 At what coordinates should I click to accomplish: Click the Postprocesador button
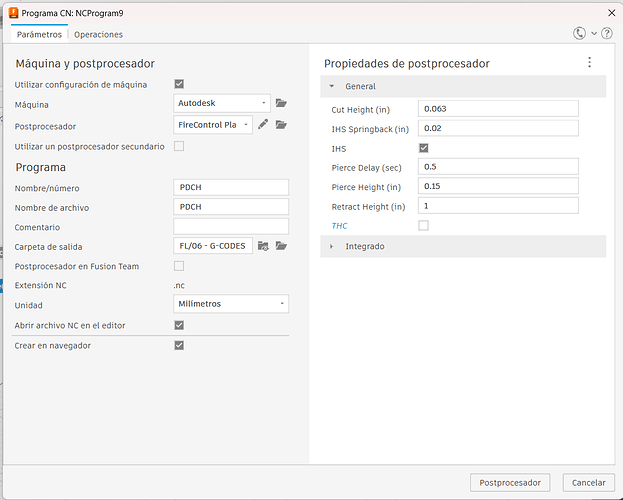(510, 483)
